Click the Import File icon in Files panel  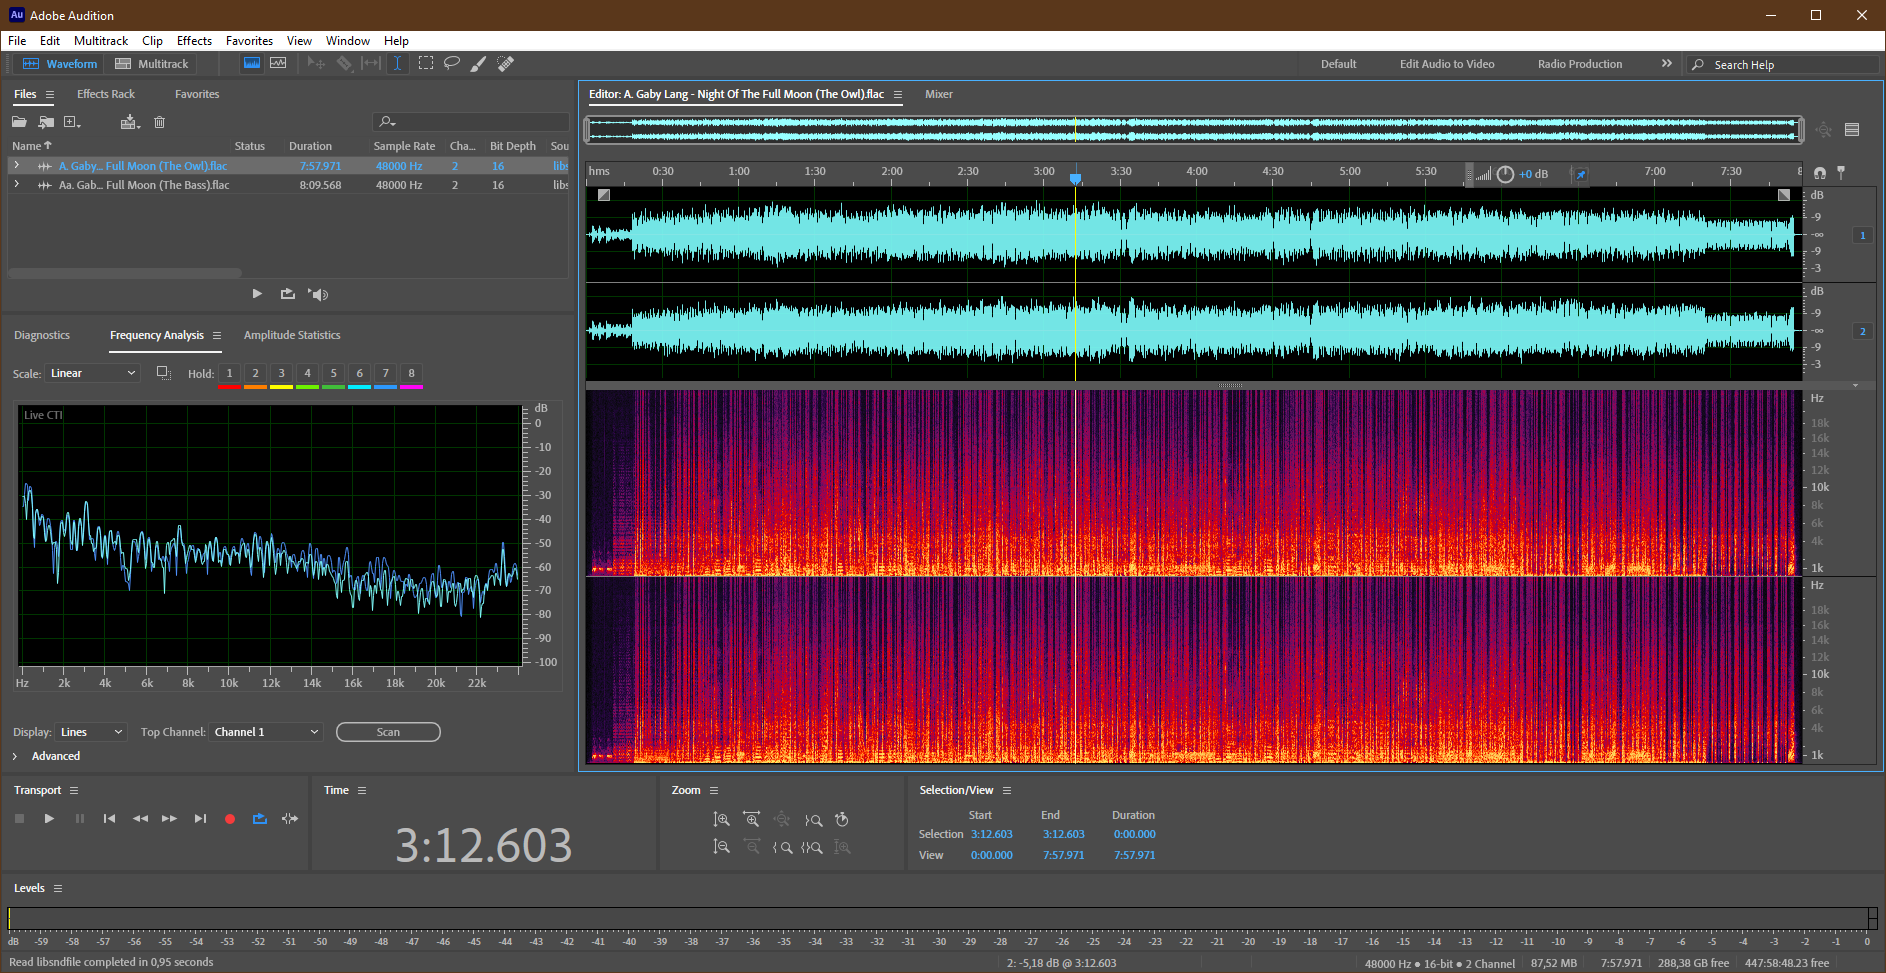(46, 122)
